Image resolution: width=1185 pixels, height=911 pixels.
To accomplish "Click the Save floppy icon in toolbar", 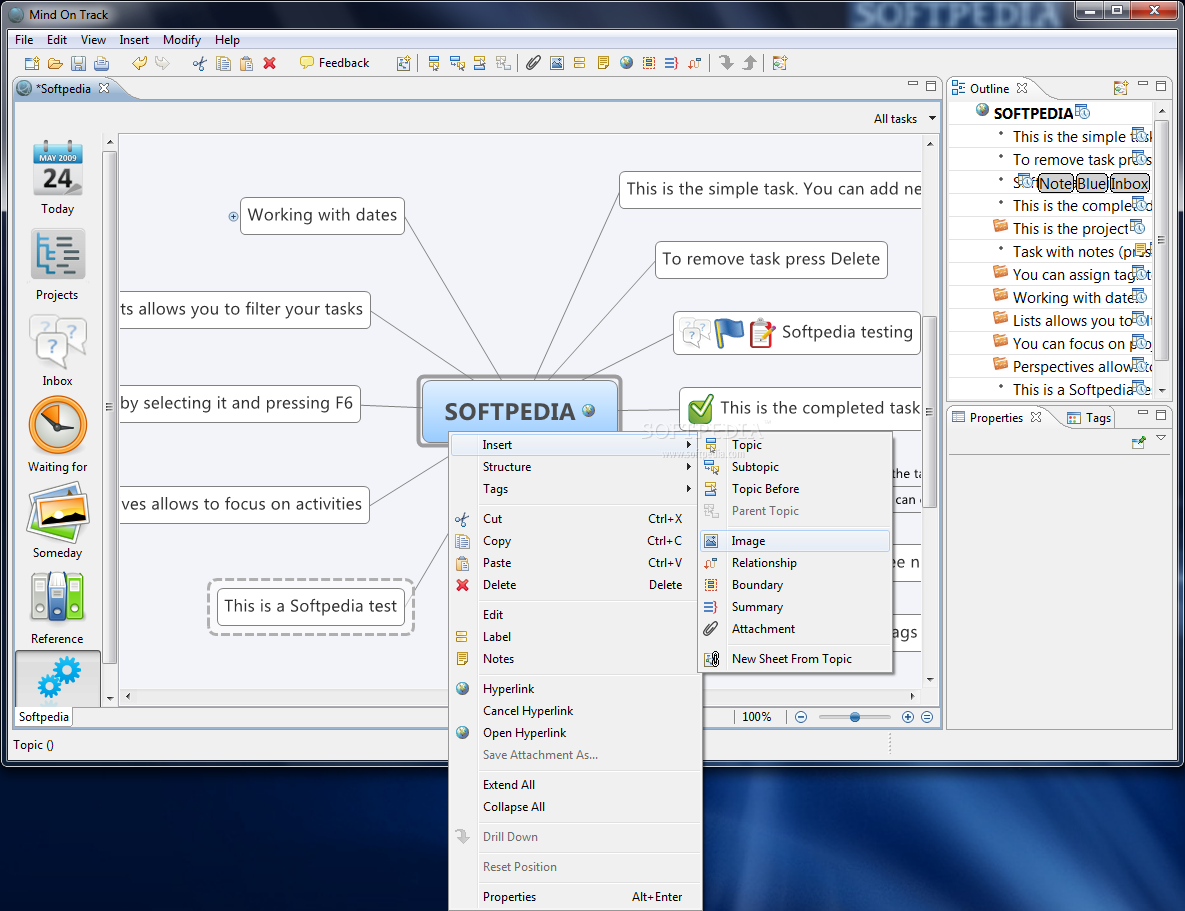I will point(79,64).
